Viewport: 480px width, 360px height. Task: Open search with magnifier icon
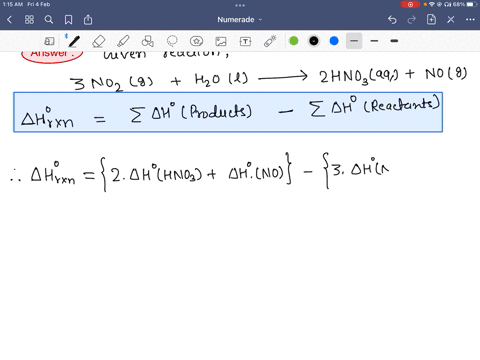(x=49, y=20)
